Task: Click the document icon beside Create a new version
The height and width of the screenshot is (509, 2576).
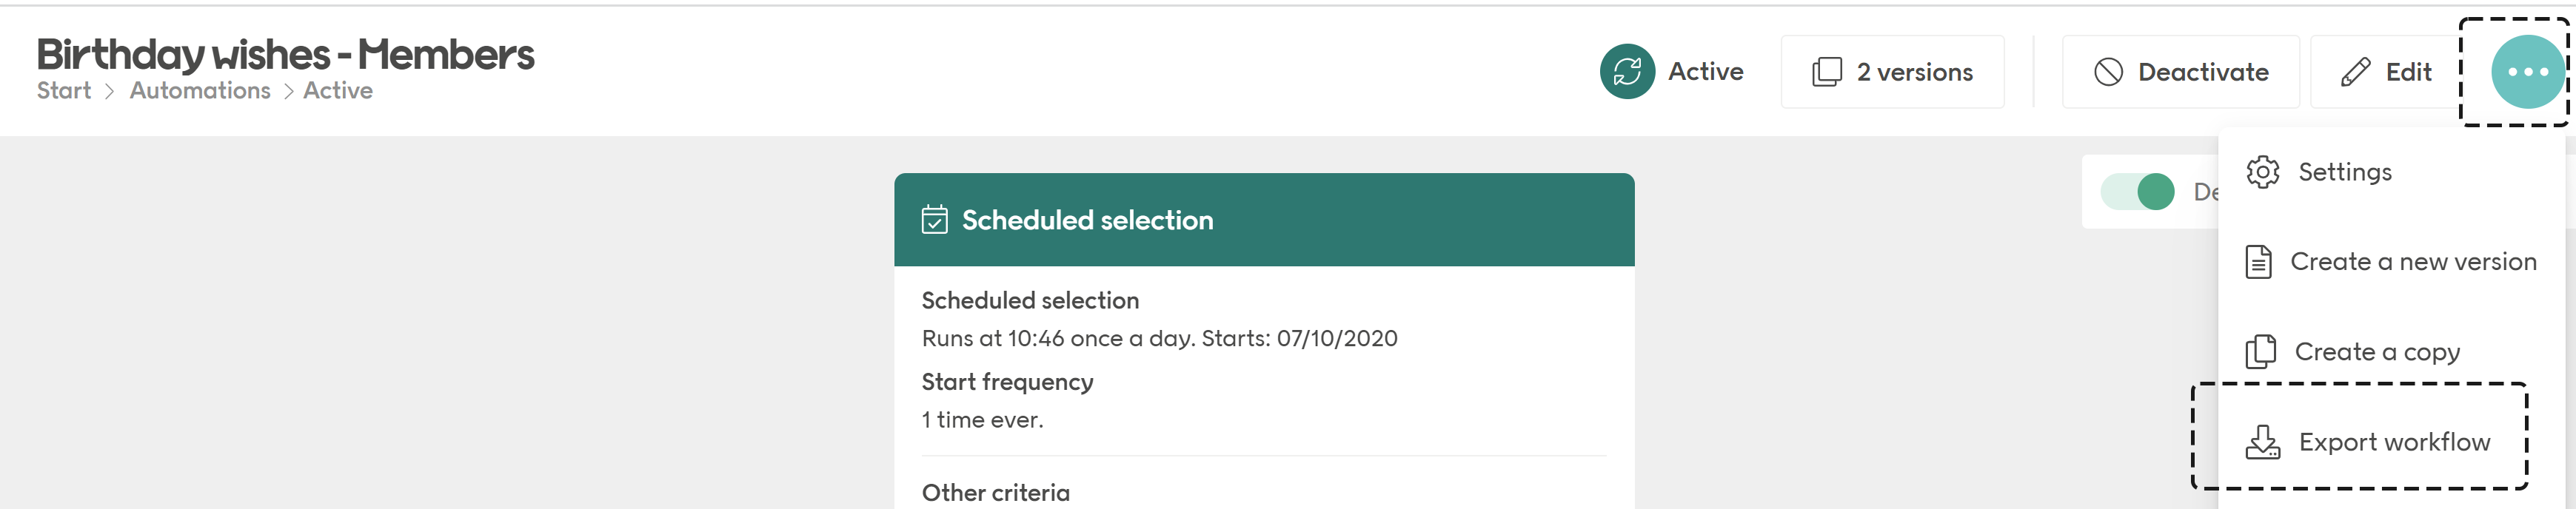Action: click(x=2260, y=261)
